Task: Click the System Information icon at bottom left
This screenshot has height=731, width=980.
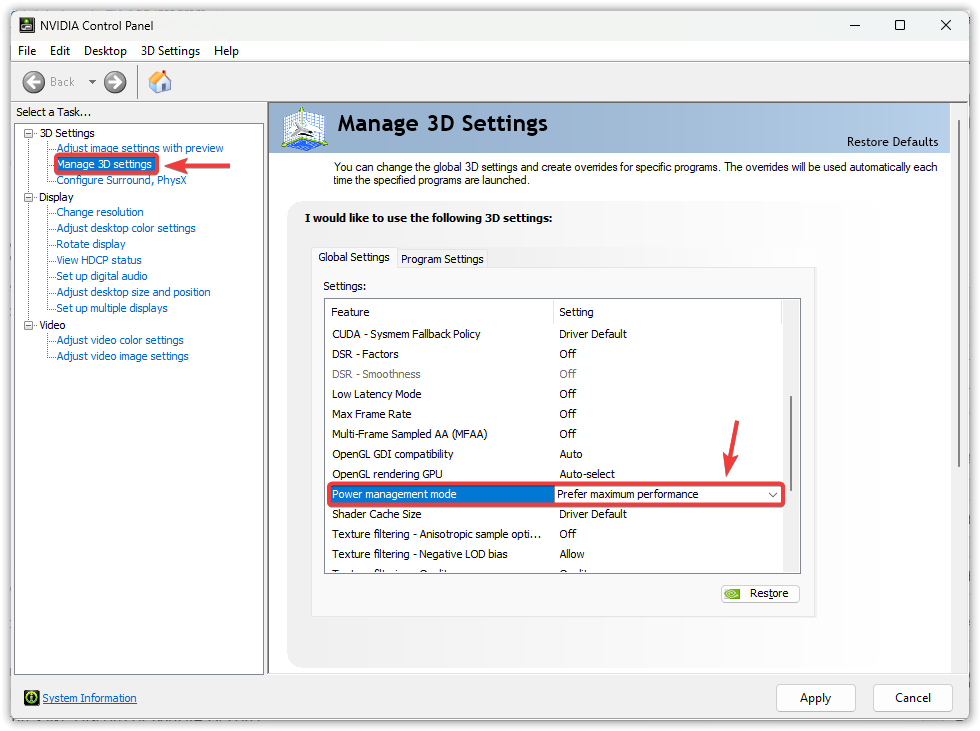Action: (32, 698)
